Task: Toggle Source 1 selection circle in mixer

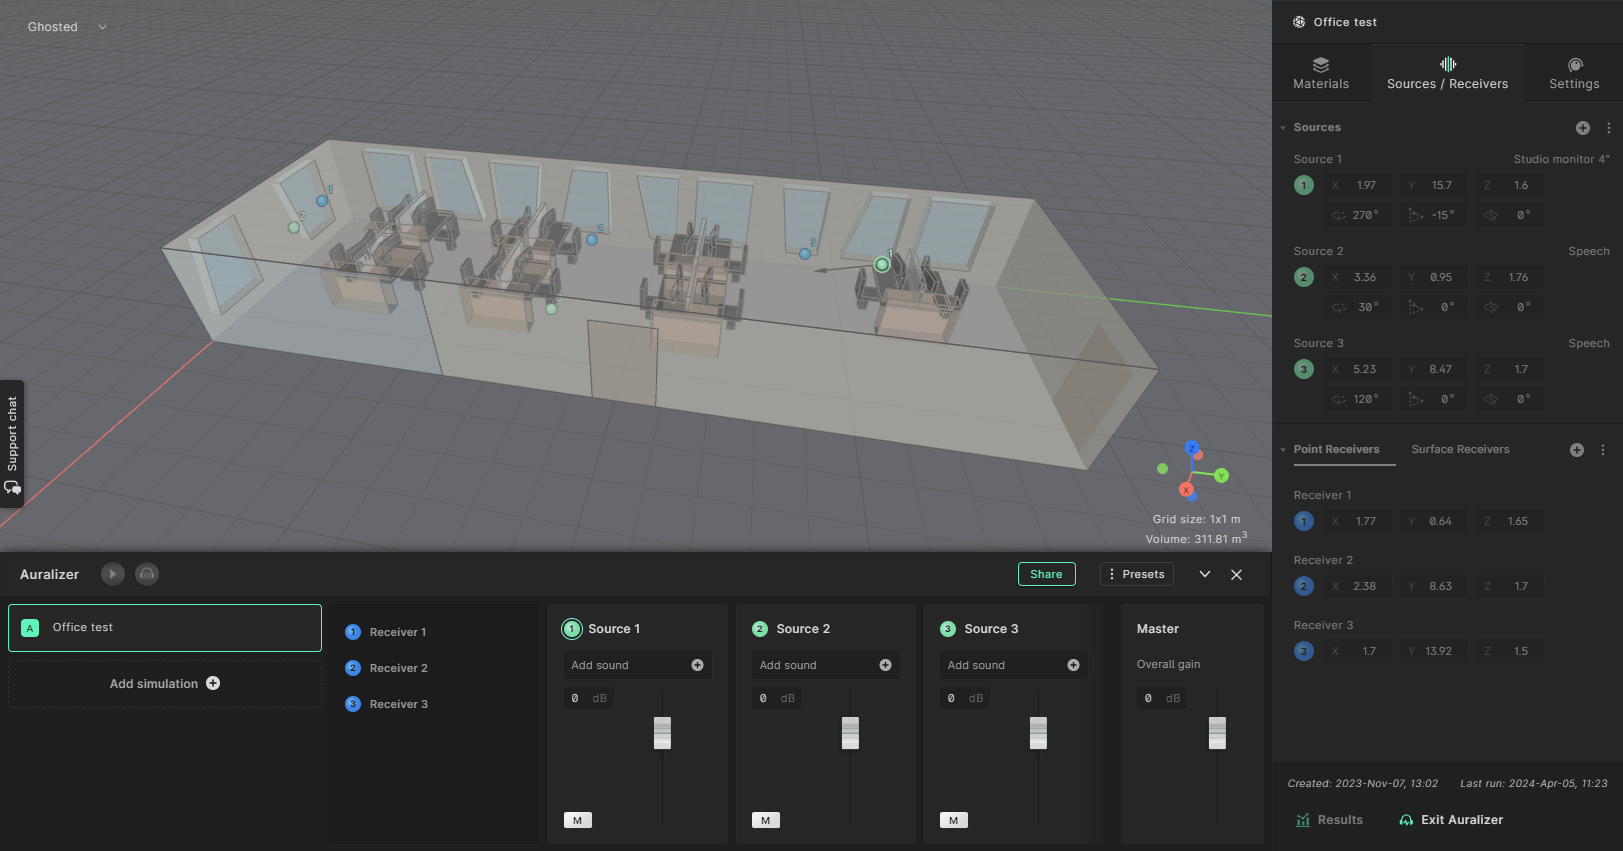Action: click(572, 629)
